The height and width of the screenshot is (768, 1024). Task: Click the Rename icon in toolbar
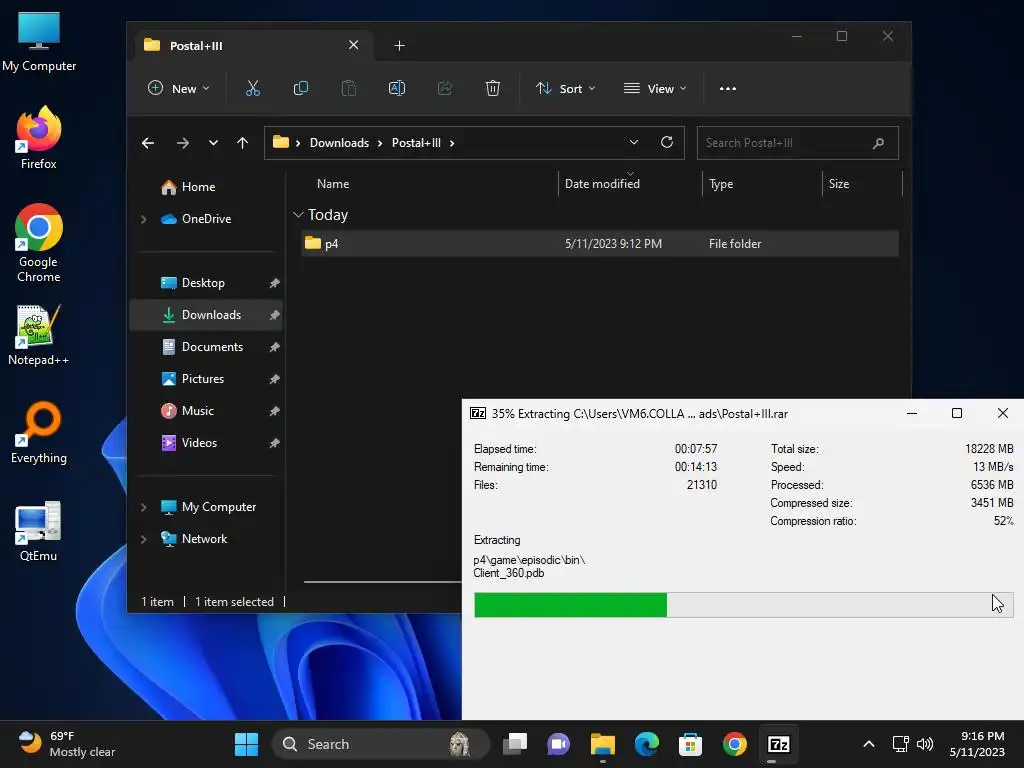396,89
